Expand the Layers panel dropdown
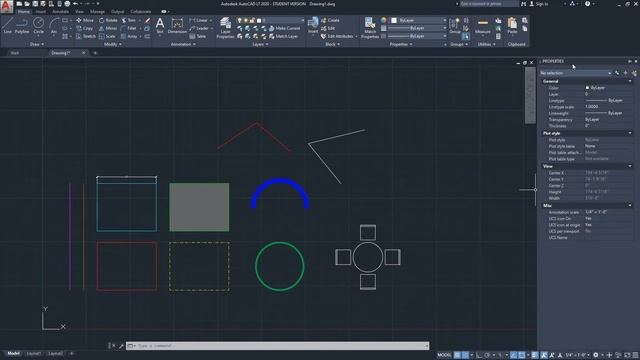This screenshot has width=640, height=360. coord(260,44)
